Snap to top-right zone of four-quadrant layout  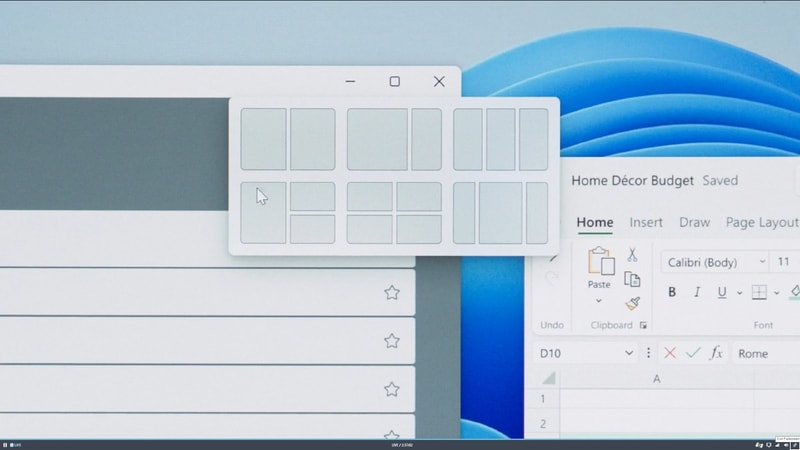coord(419,196)
